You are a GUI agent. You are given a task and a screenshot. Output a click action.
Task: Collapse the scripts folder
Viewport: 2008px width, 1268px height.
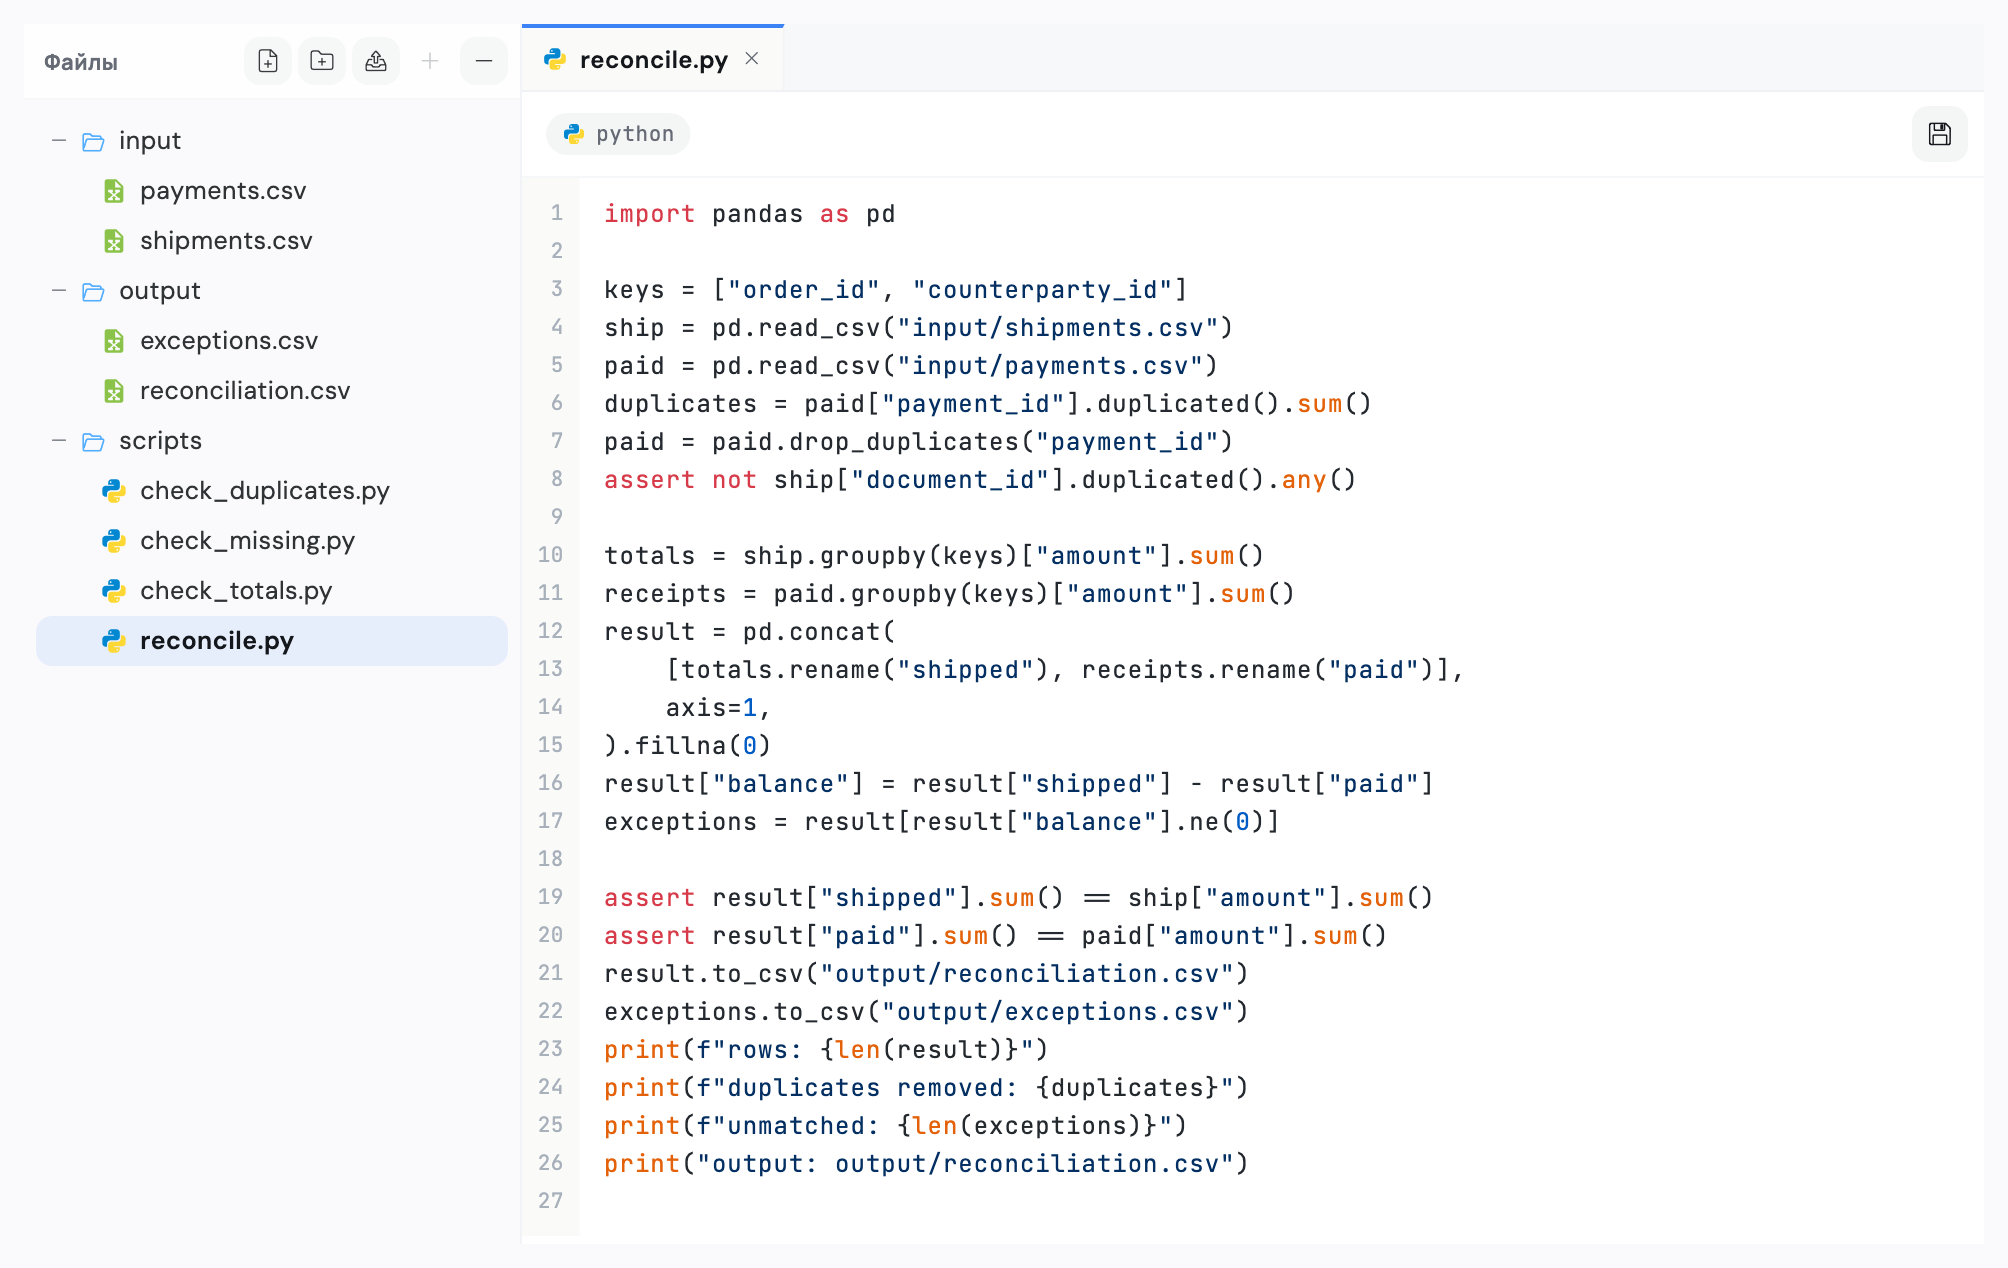coord(59,441)
